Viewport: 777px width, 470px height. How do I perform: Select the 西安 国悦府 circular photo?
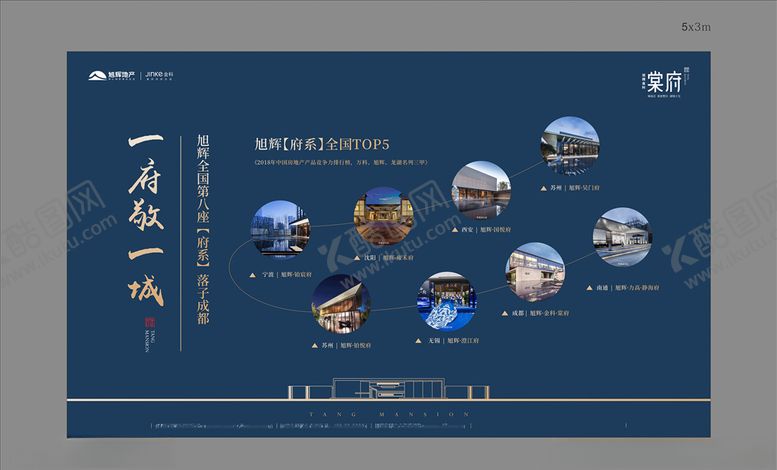pyautogui.click(x=481, y=190)
